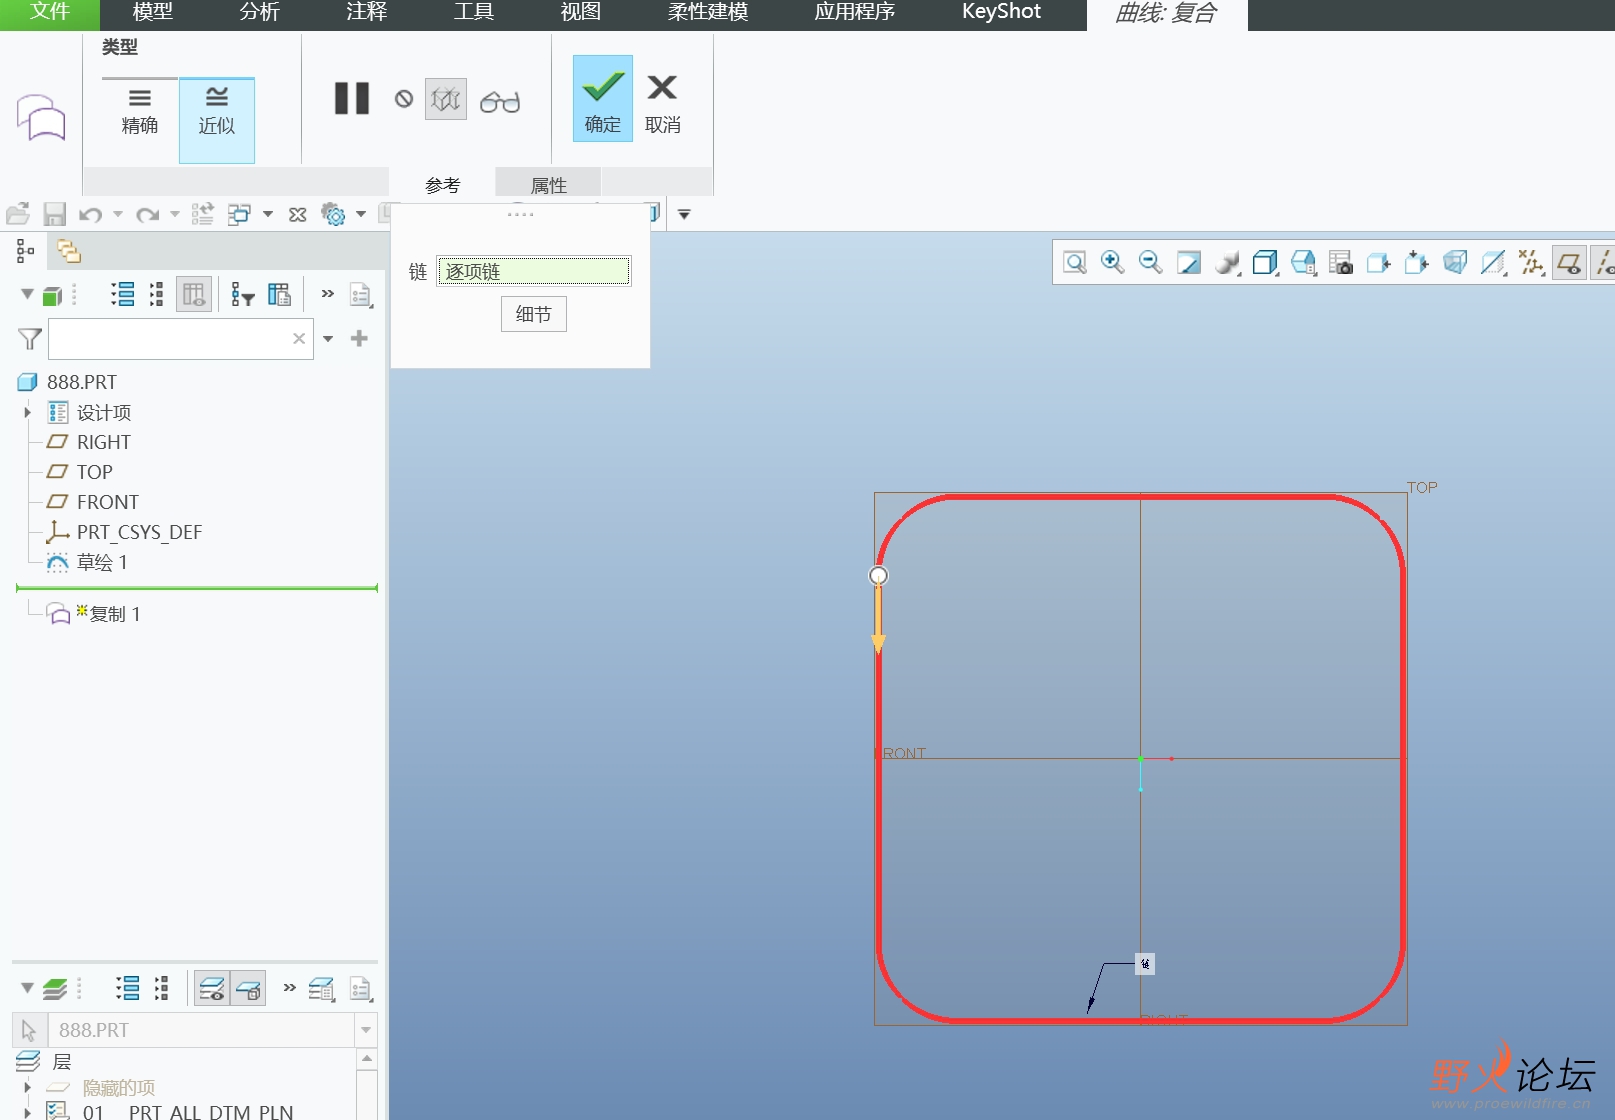Viewport: 1615px width, 1120px height.
Task: Click the zoom out magnifier icon
Action: (1151, 262)
